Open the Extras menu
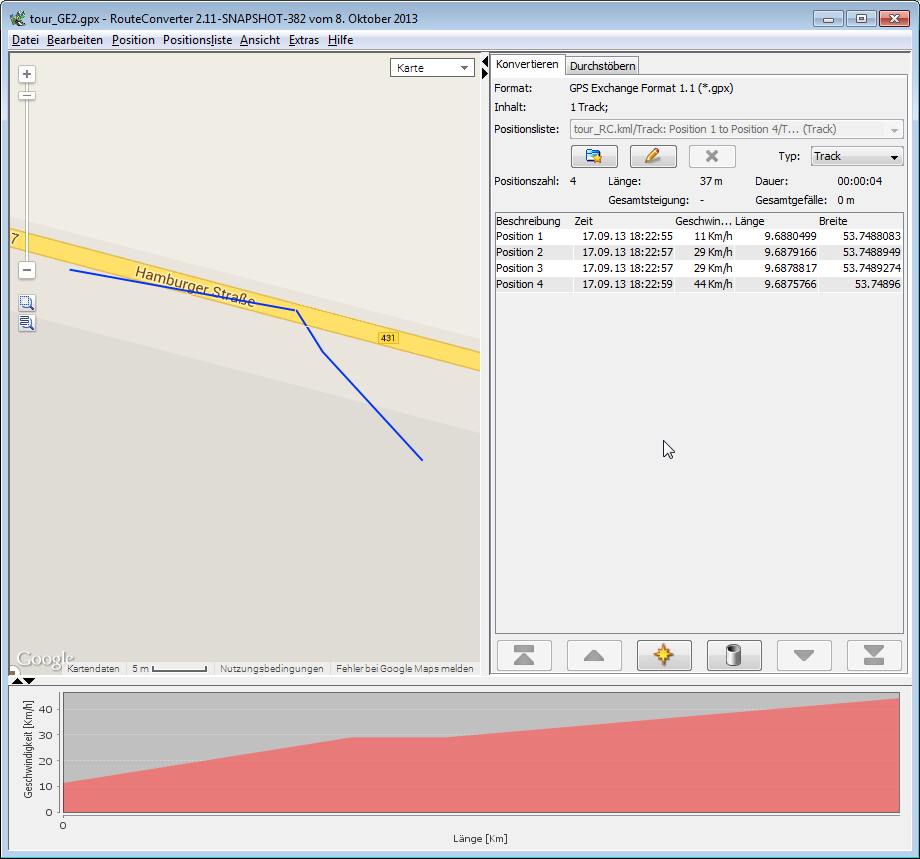 303,40
